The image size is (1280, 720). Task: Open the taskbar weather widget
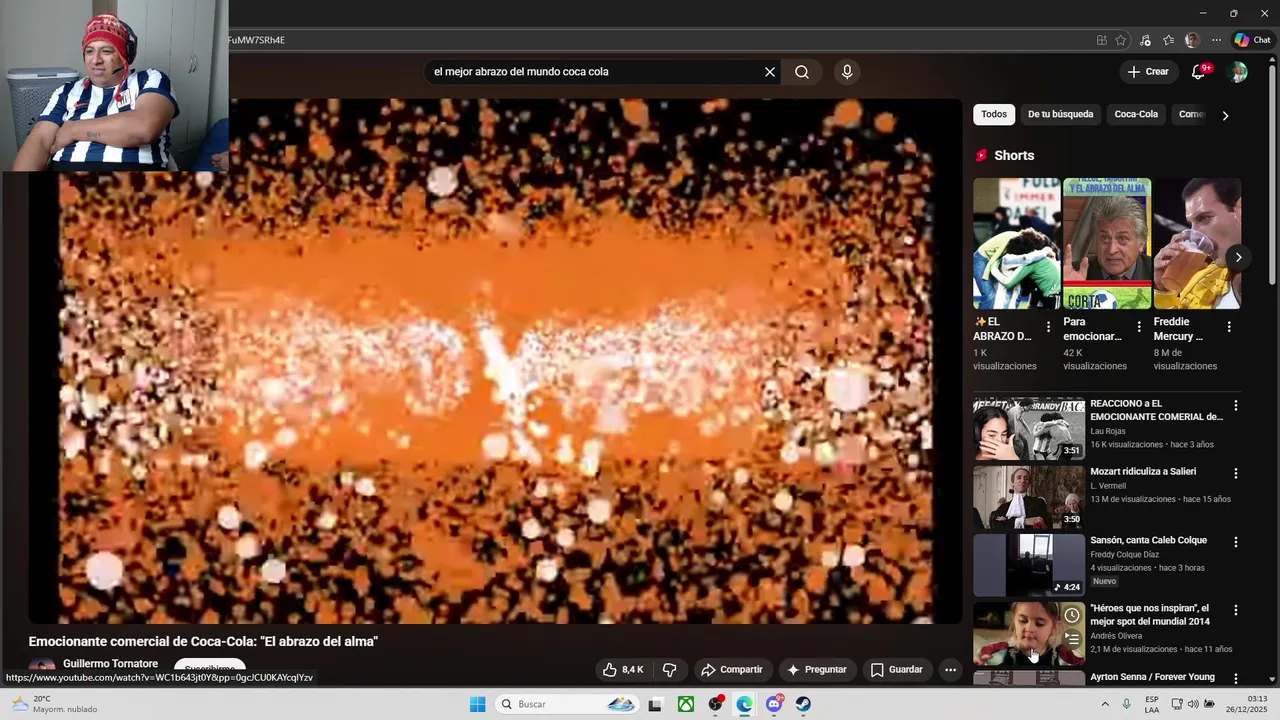[x=55, y=704]
